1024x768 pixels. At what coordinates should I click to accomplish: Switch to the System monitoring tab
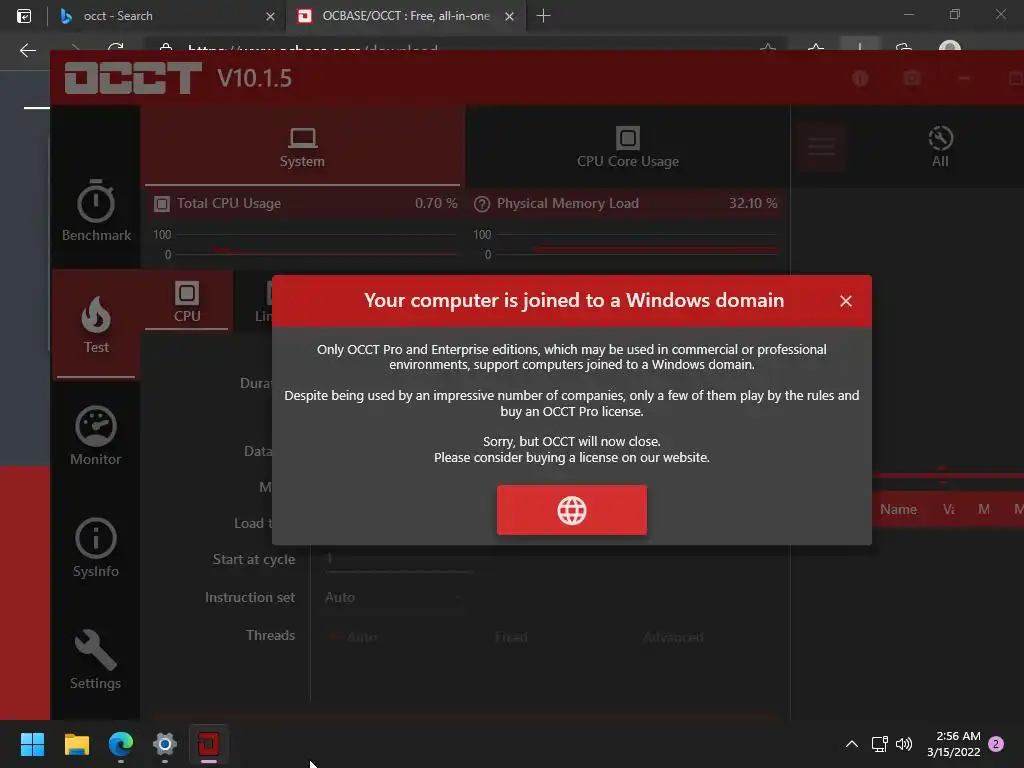[302, 147]
